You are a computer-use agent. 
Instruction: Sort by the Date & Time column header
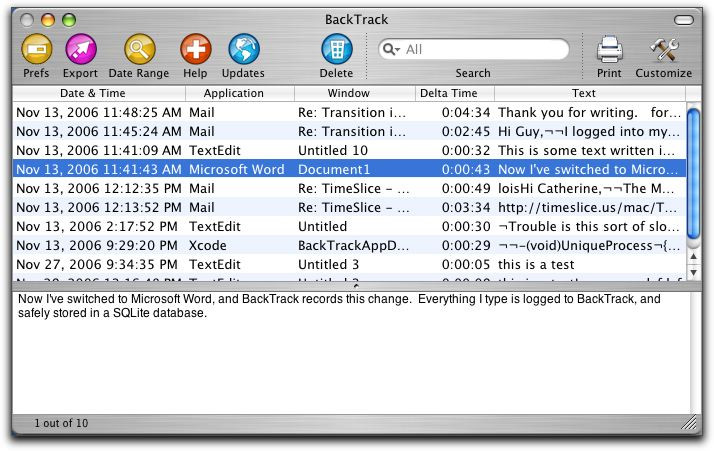(99, 93)
